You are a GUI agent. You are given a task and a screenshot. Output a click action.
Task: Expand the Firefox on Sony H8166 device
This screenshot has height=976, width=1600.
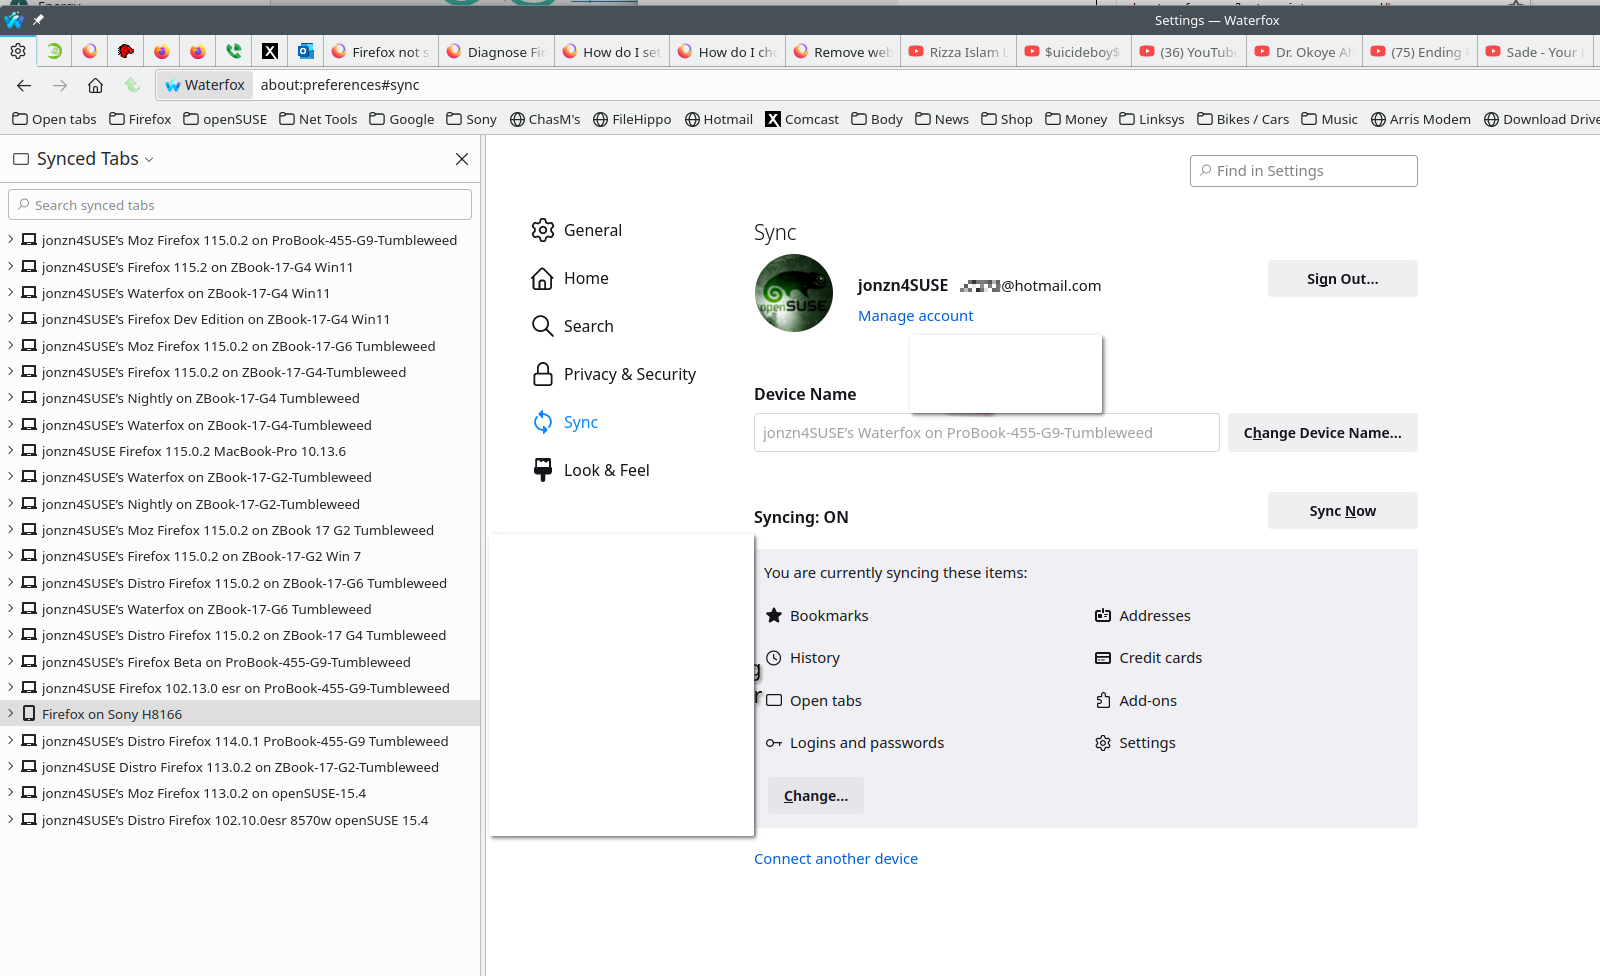11,714
